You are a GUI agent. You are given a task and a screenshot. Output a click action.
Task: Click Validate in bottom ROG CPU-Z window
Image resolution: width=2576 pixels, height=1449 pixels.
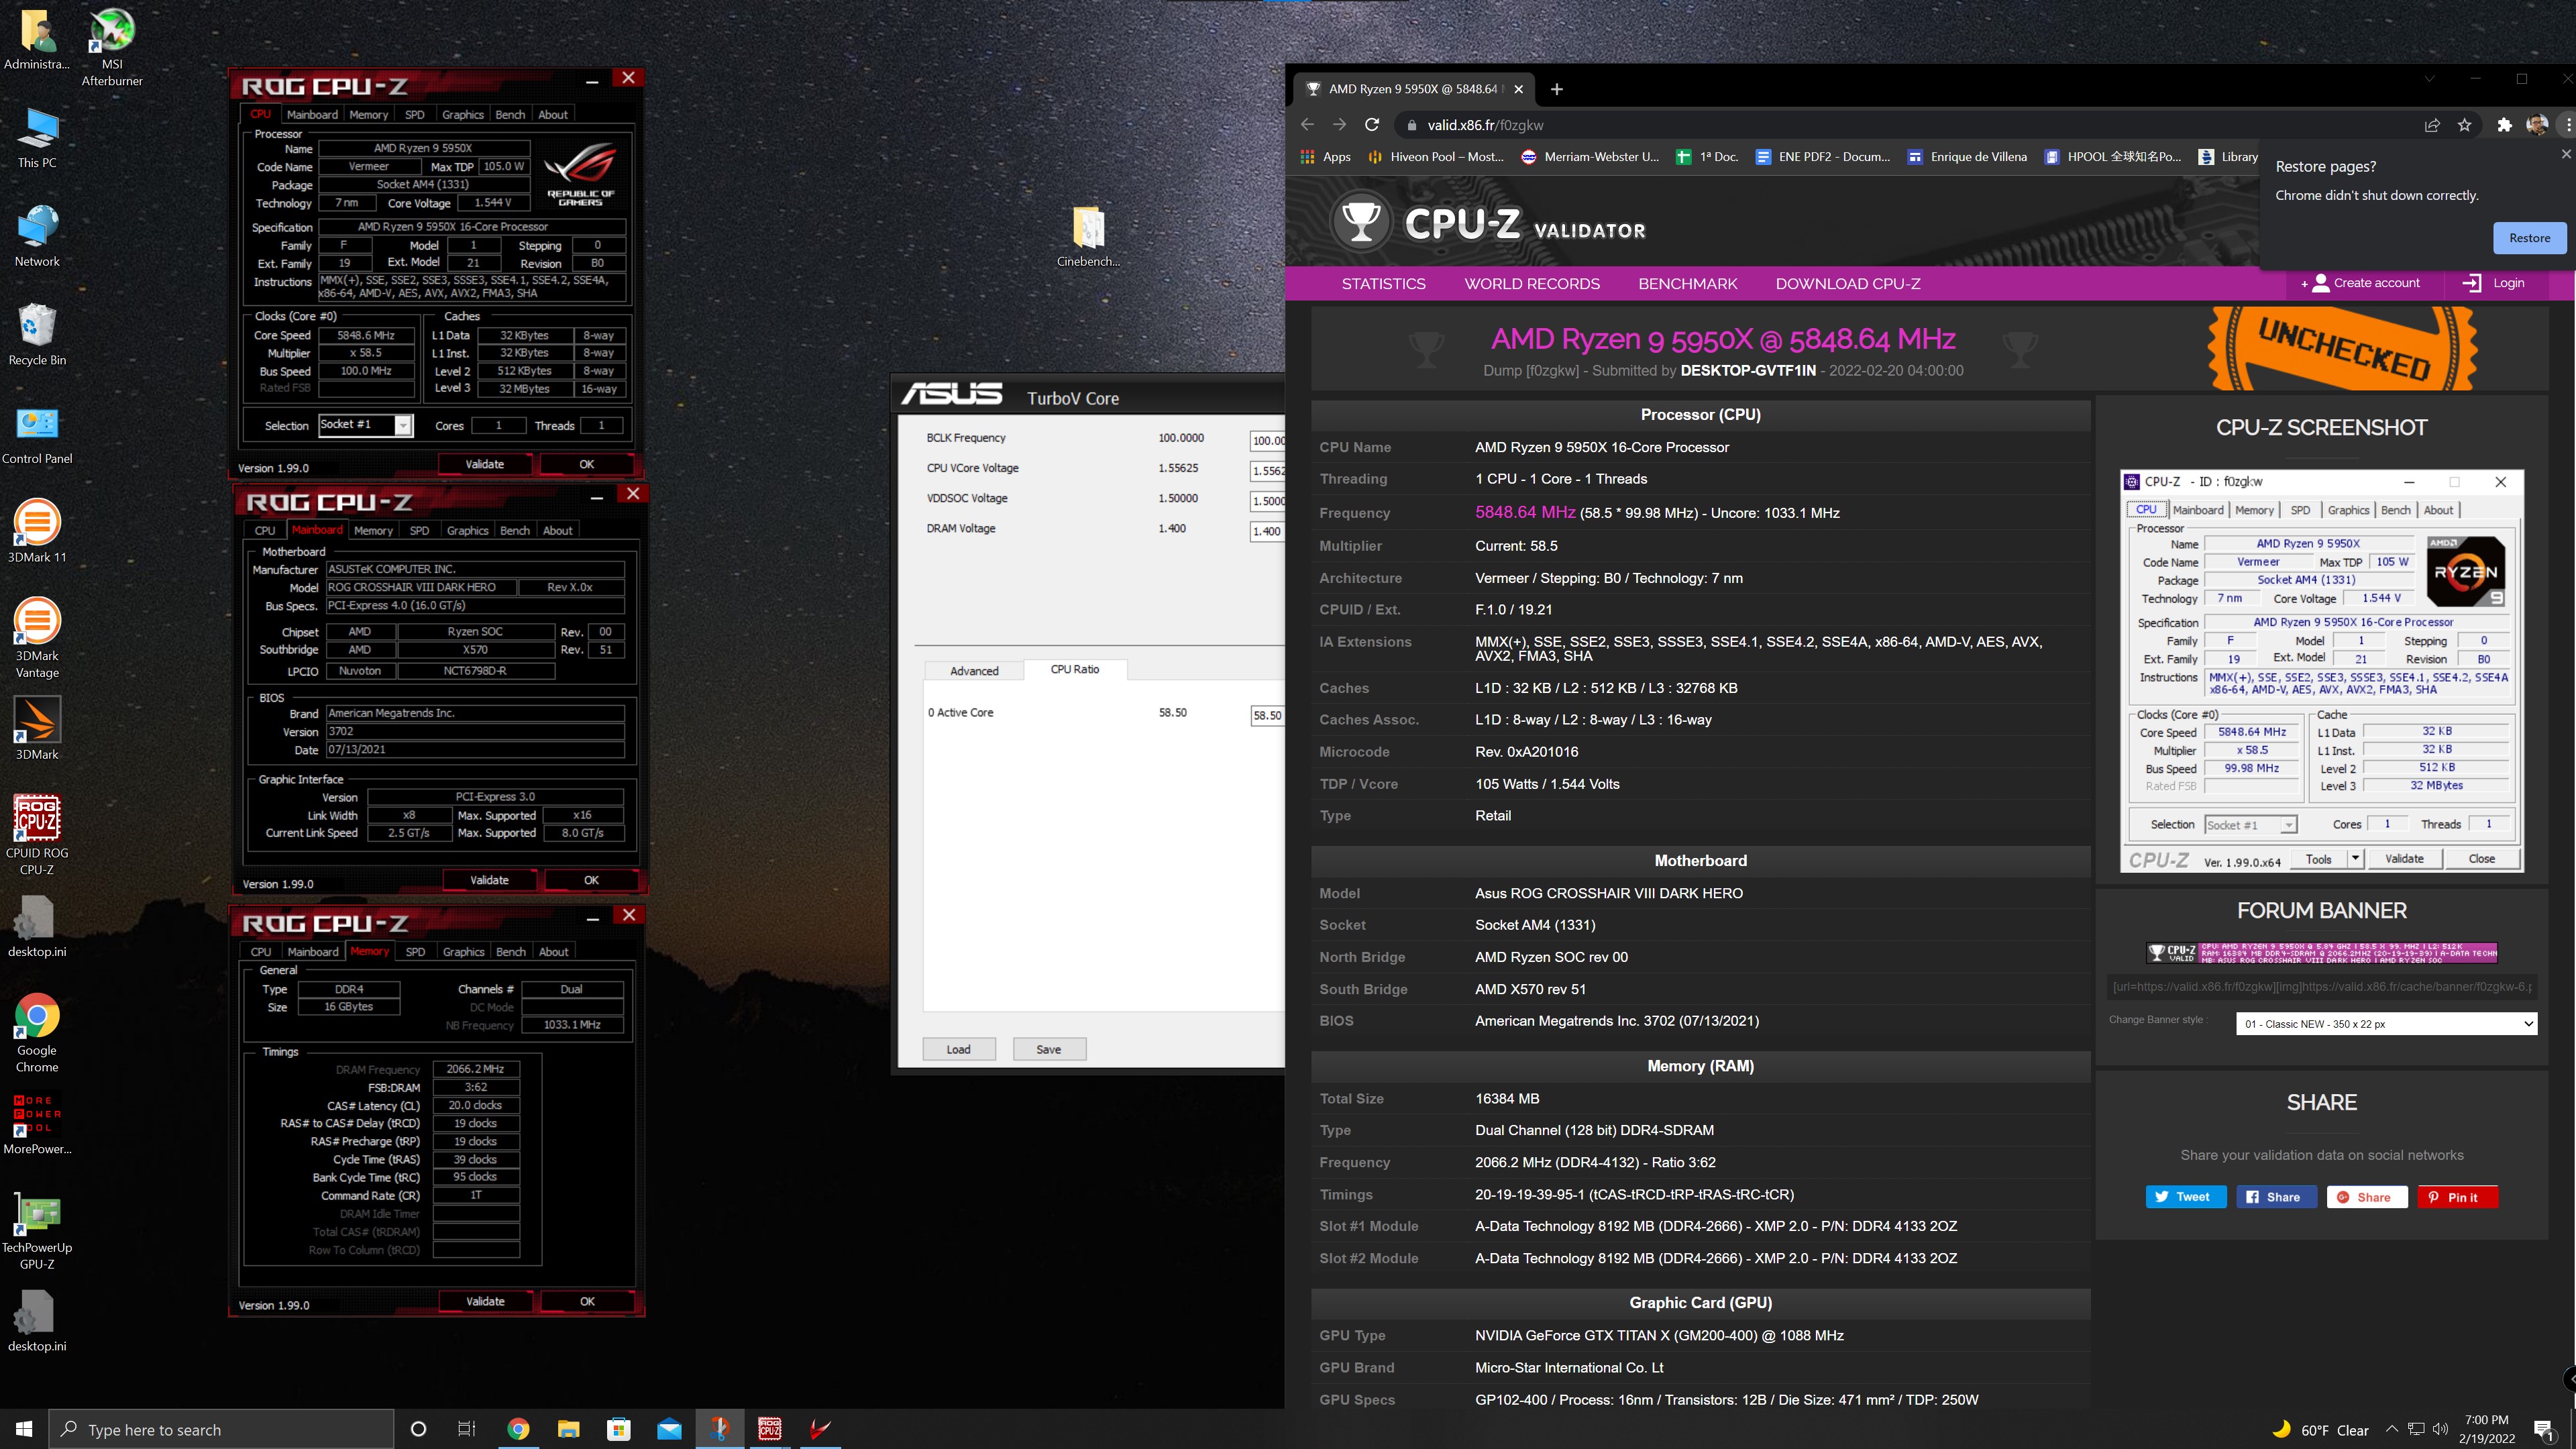(x=485, y=1301)
